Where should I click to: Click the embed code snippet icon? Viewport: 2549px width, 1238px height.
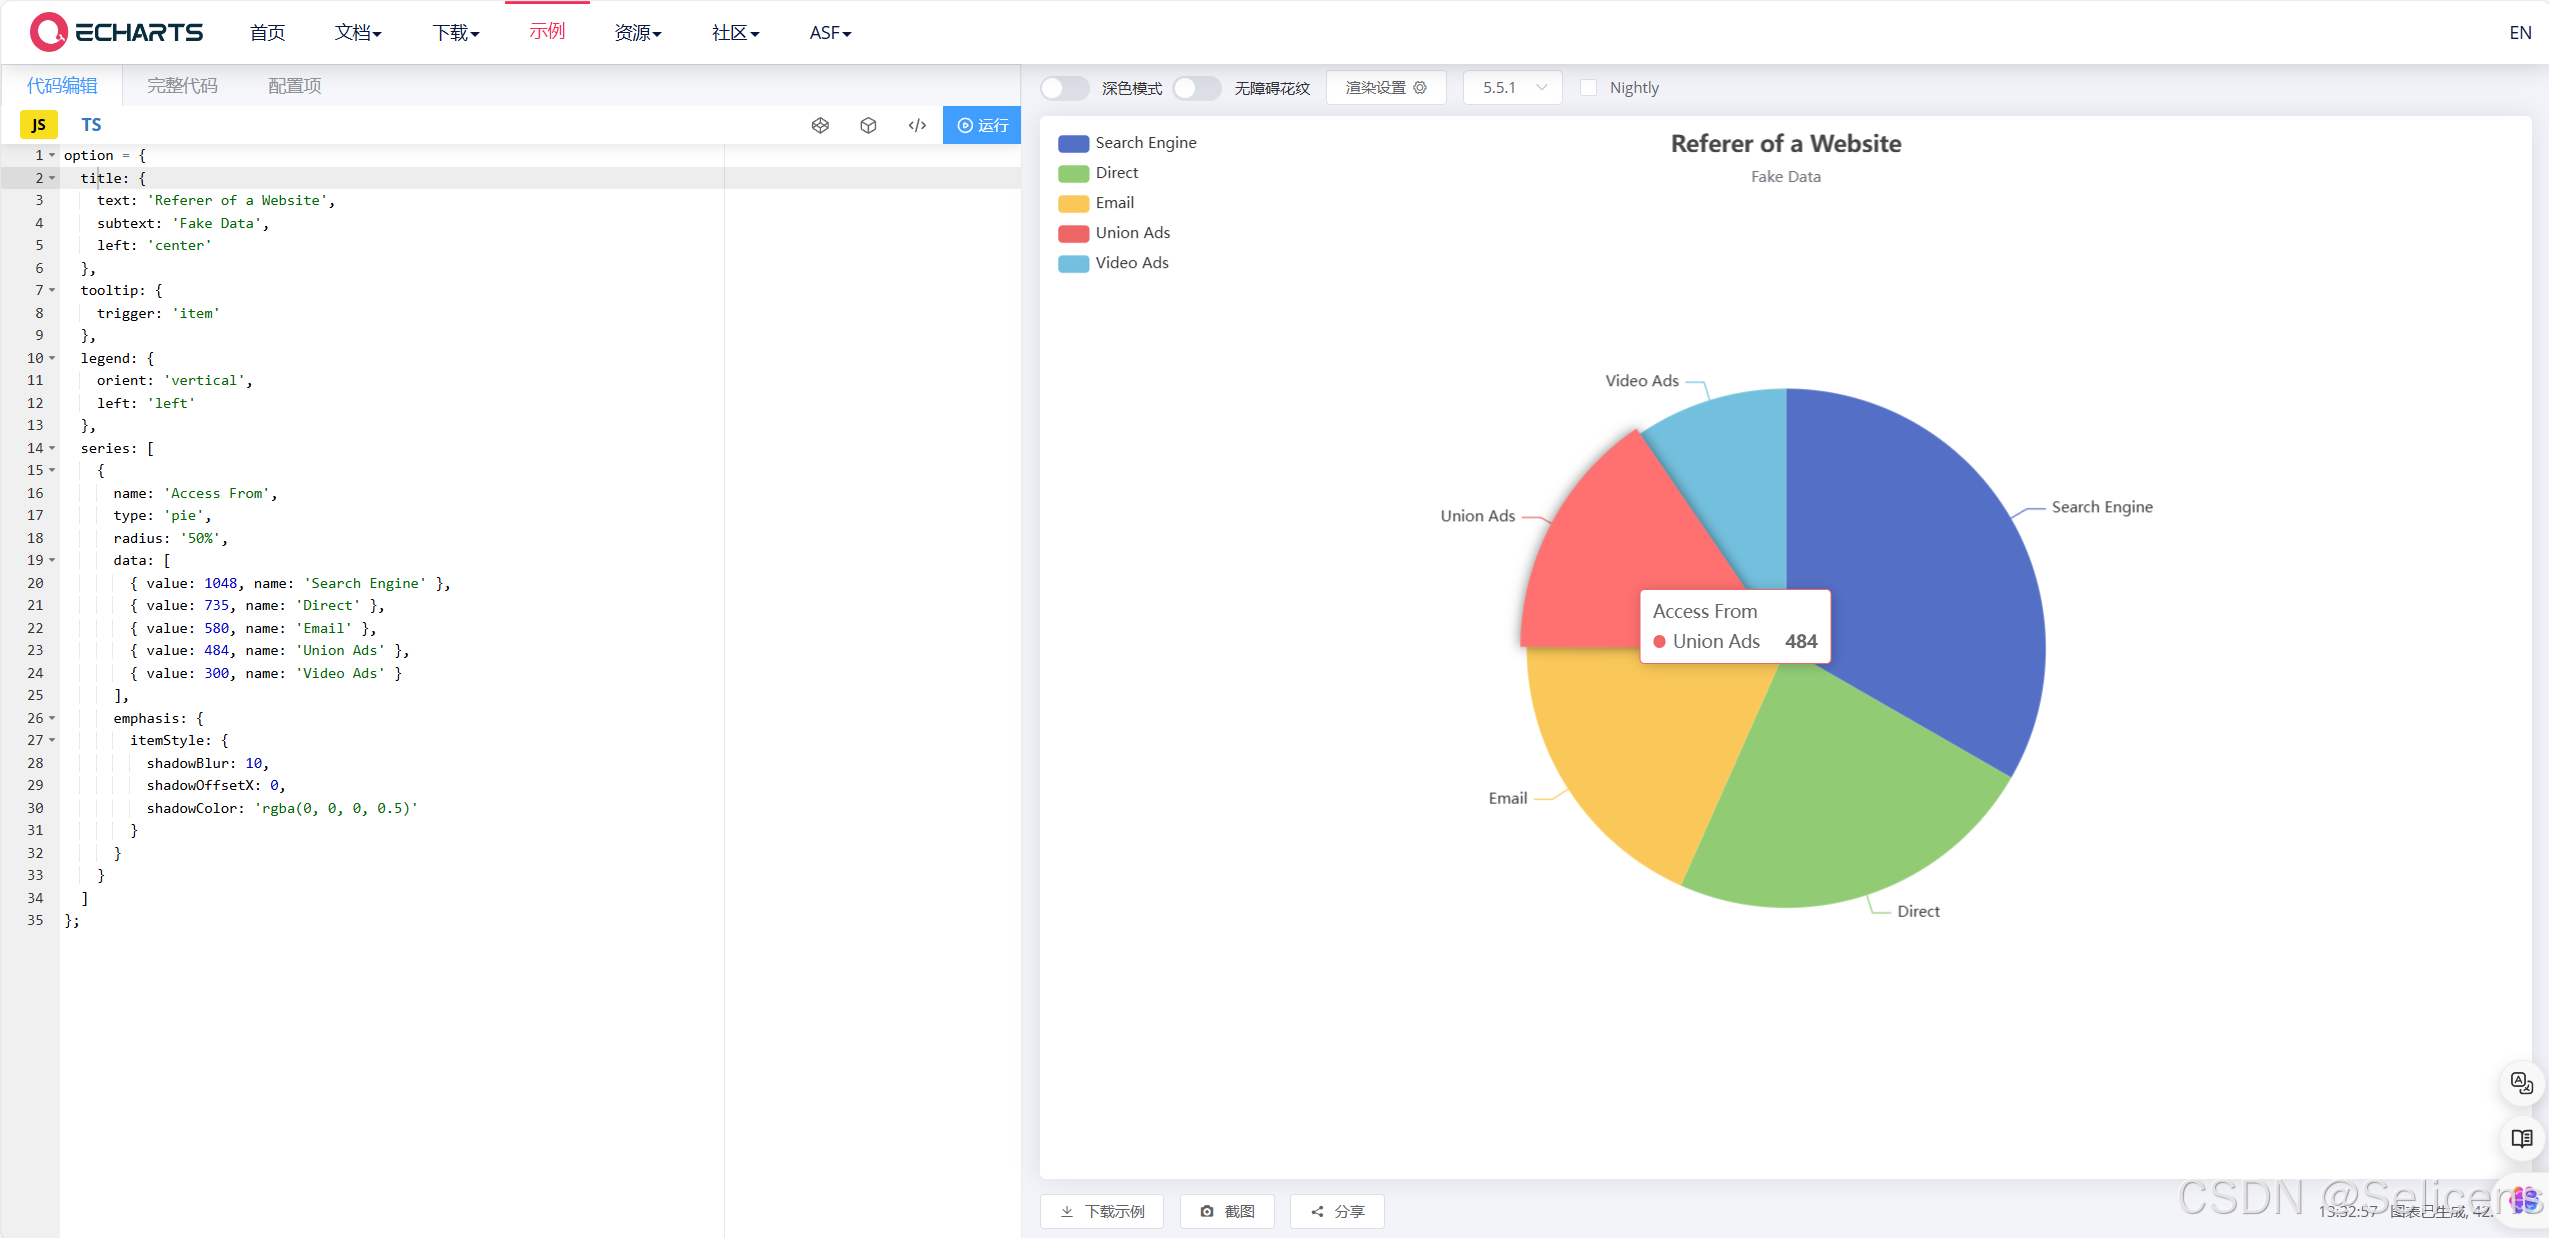(916, 125)
